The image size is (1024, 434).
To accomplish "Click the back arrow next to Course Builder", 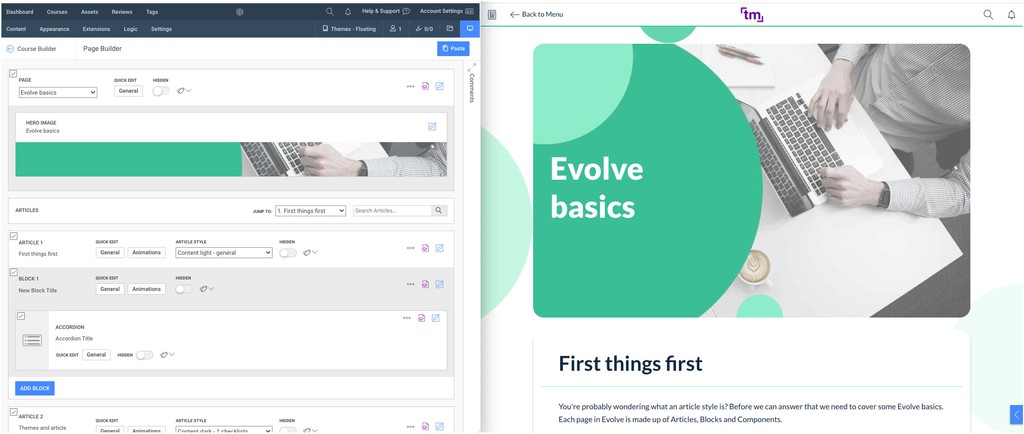I will (x=10, y=49).
